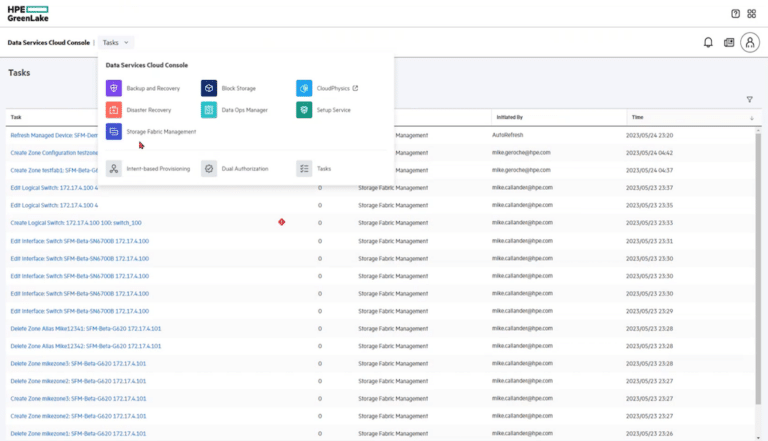Open Create Zone testfab1 task

pyautogui.click(x=54, y=171)
